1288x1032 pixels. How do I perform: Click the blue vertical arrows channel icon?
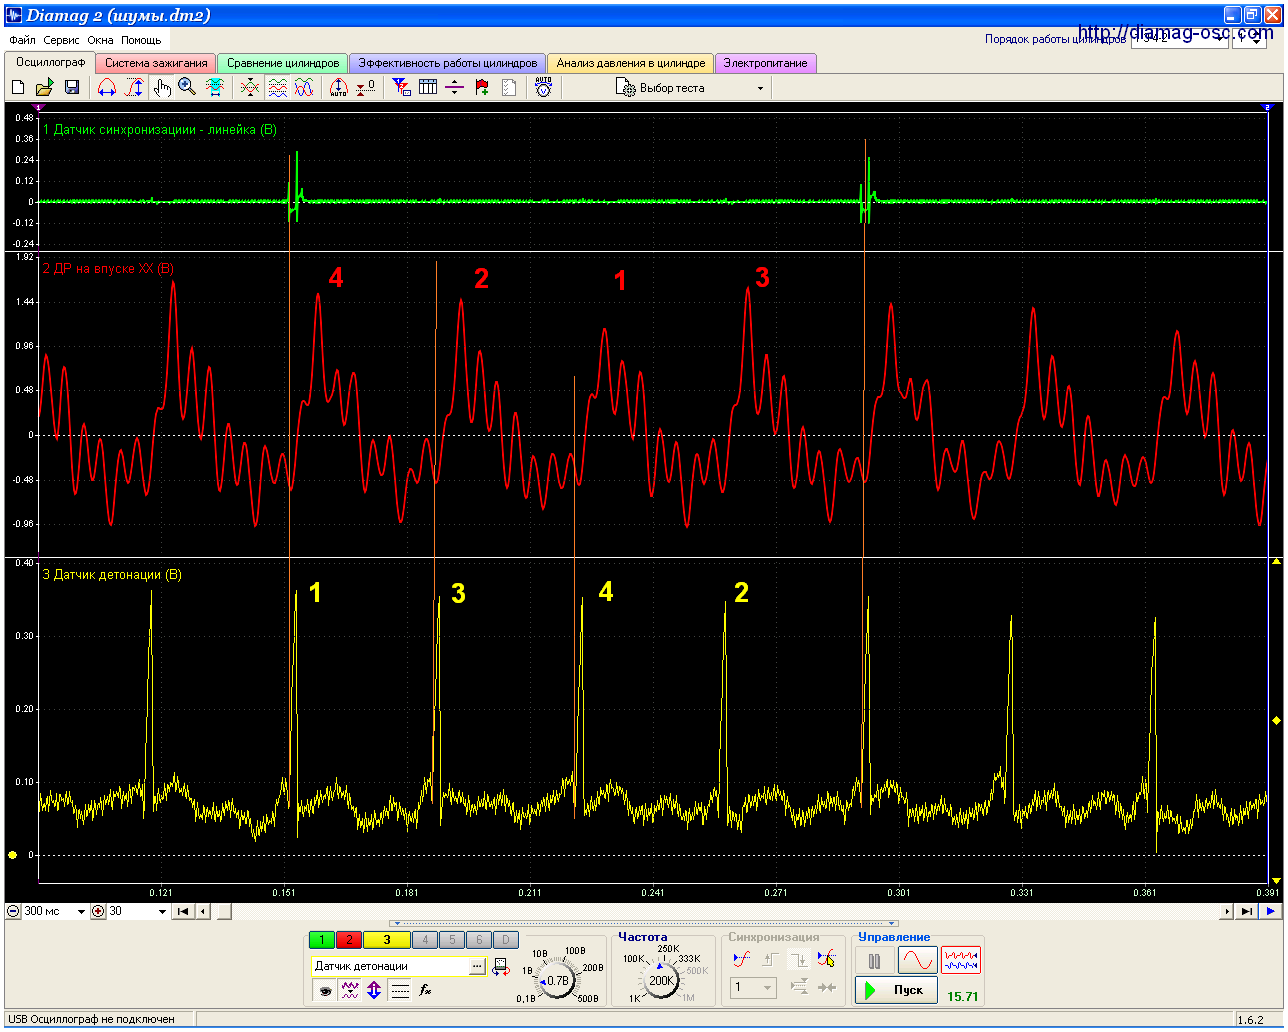[374, 990]
